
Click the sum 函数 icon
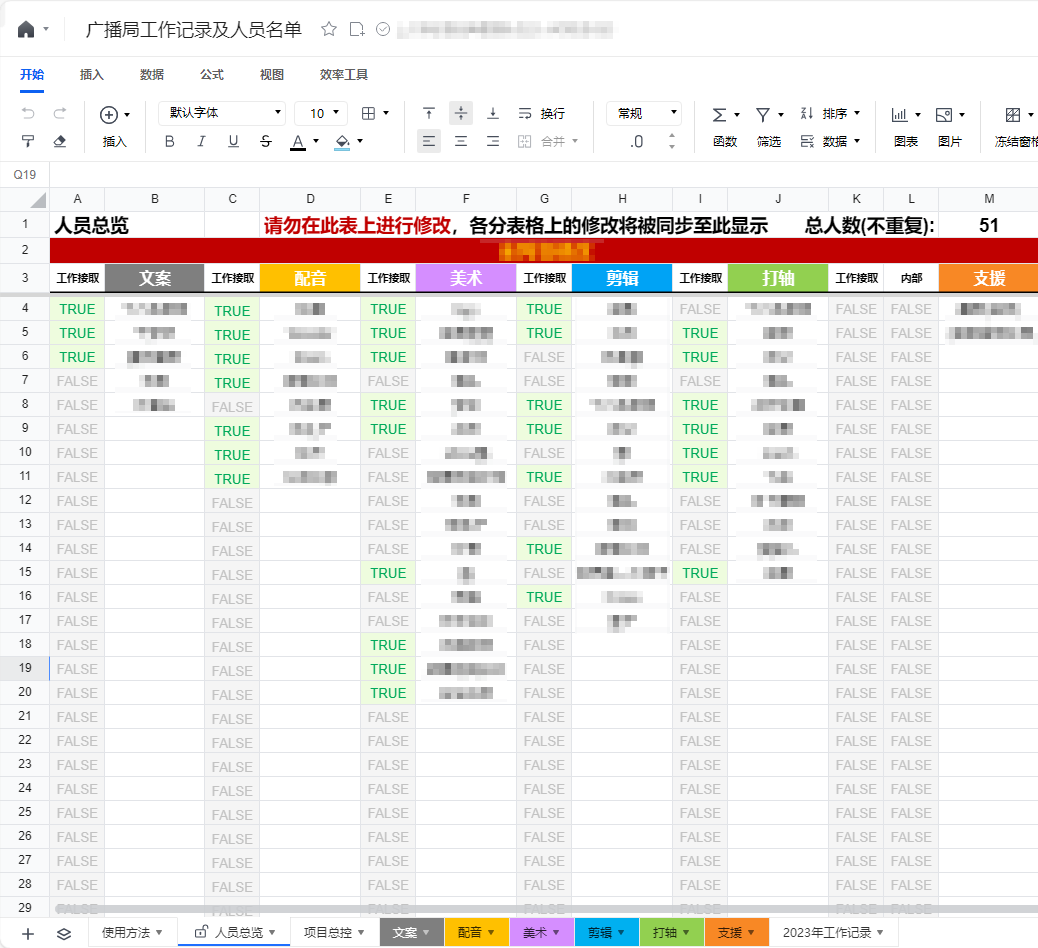coord(719,114)
